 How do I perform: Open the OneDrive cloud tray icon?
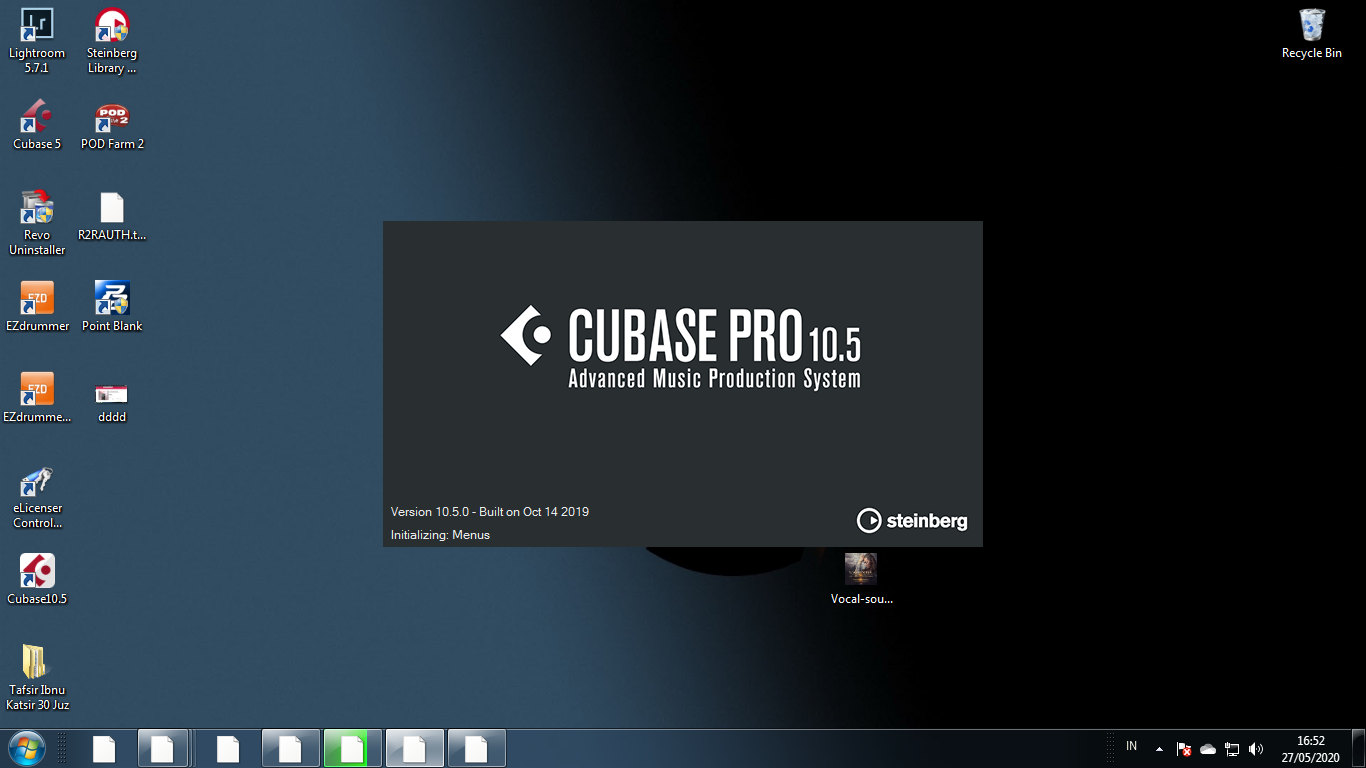1207,748
